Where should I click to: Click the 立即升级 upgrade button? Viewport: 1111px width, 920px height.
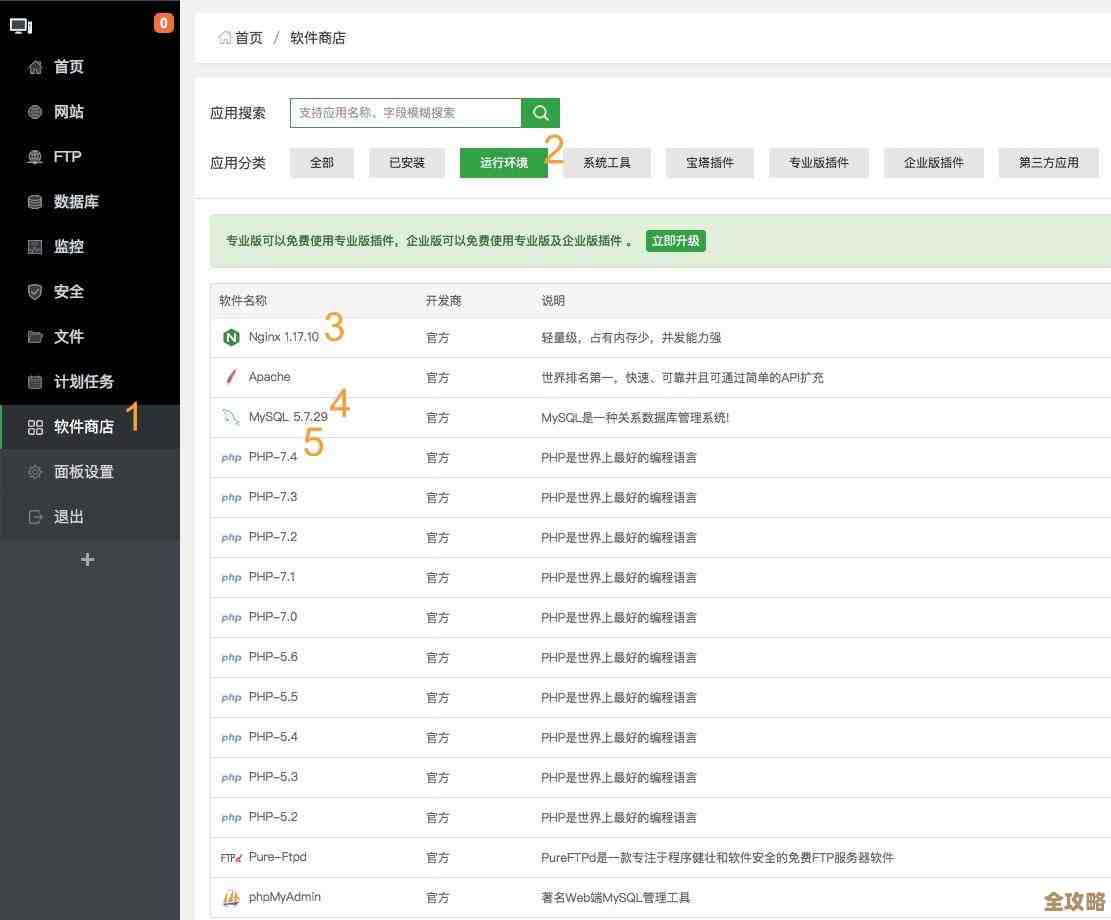(x=676, y=241)
